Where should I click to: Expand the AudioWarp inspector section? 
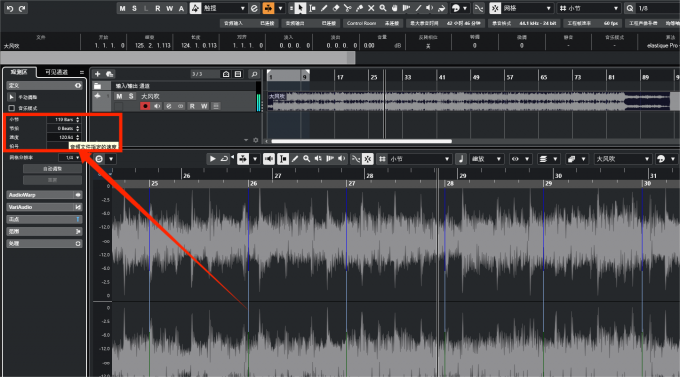click(x=44, y=195)
